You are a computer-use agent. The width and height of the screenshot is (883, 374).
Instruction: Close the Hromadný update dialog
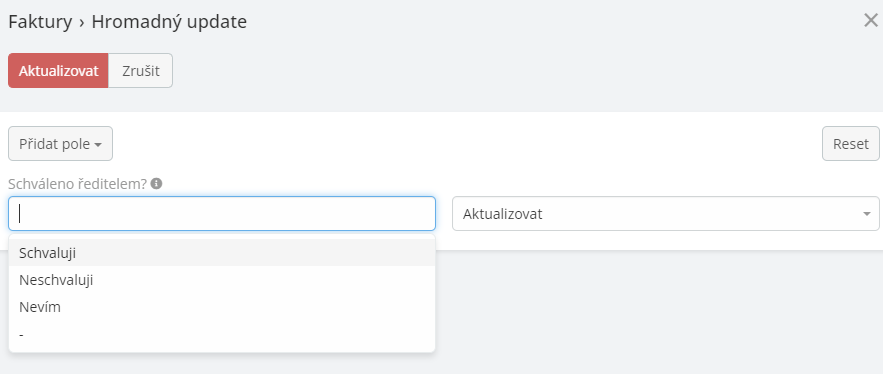pos(871,20)
